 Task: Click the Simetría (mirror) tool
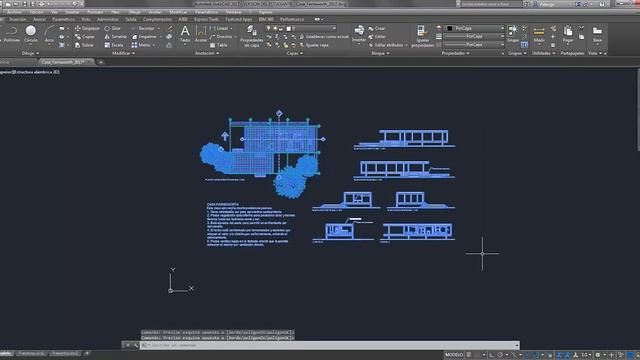pyautogui.click(x=116, y=37)
